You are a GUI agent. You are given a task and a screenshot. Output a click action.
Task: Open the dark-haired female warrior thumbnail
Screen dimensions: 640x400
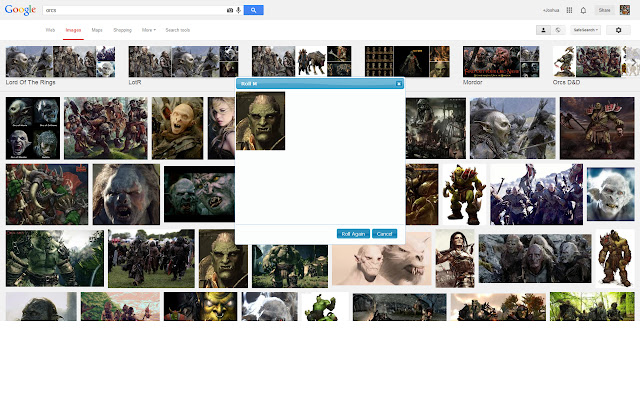(455, 259)
